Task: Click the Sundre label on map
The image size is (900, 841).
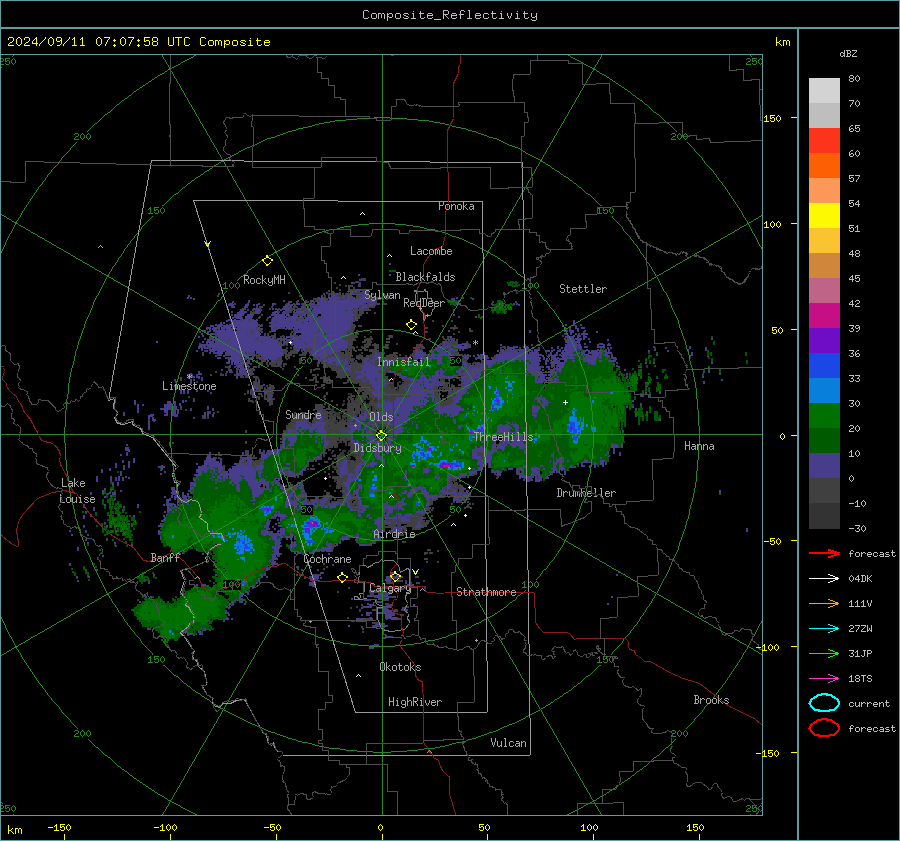Action: pos(303,414)
